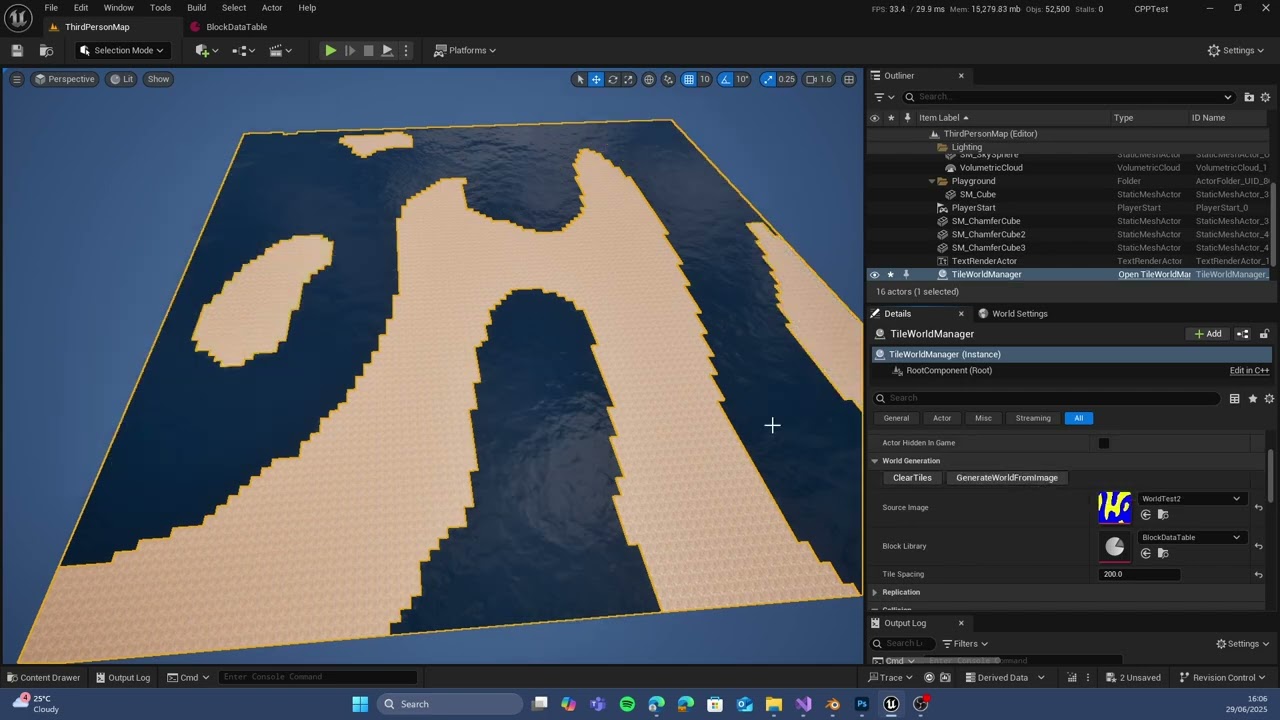Open the toolbar Settings menu at top right
1280x720 pixels.
1236,50
